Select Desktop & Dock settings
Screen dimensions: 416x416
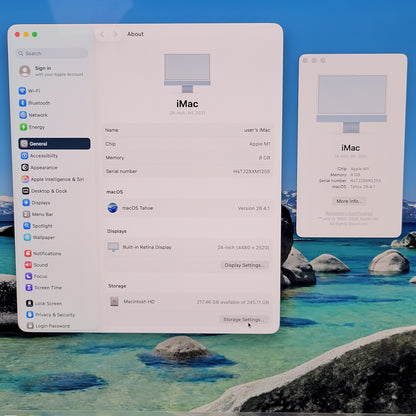45,191
